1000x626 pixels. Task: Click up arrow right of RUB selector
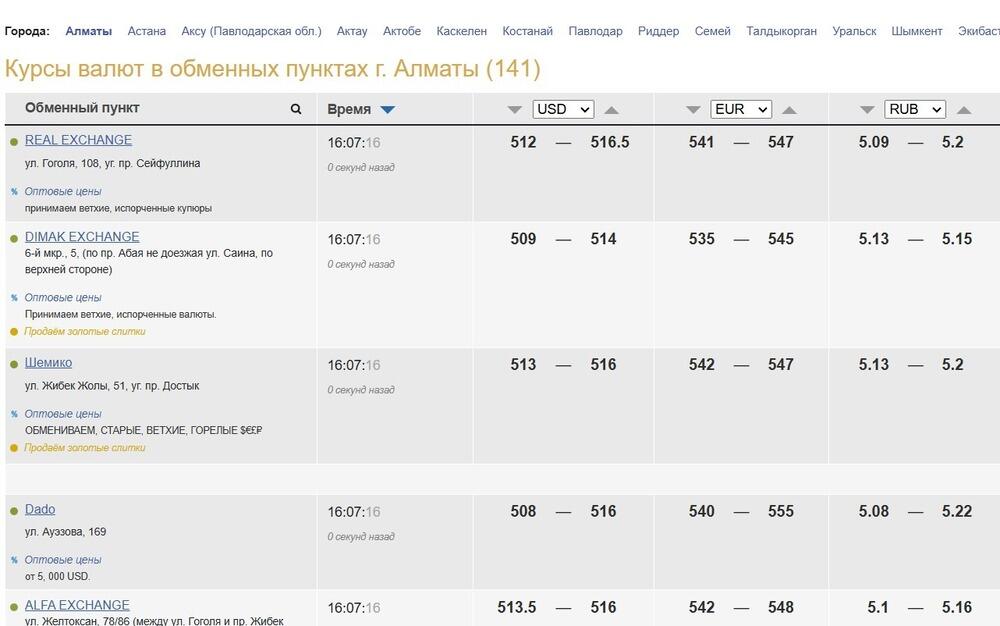(x=963, y=110)
